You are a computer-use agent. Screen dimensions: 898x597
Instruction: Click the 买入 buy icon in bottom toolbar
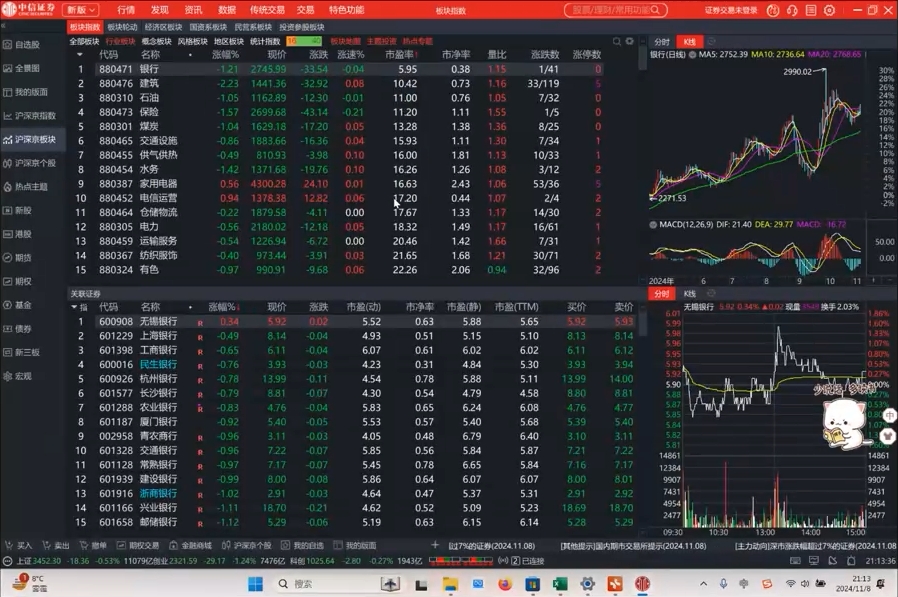tap(19, 546)
